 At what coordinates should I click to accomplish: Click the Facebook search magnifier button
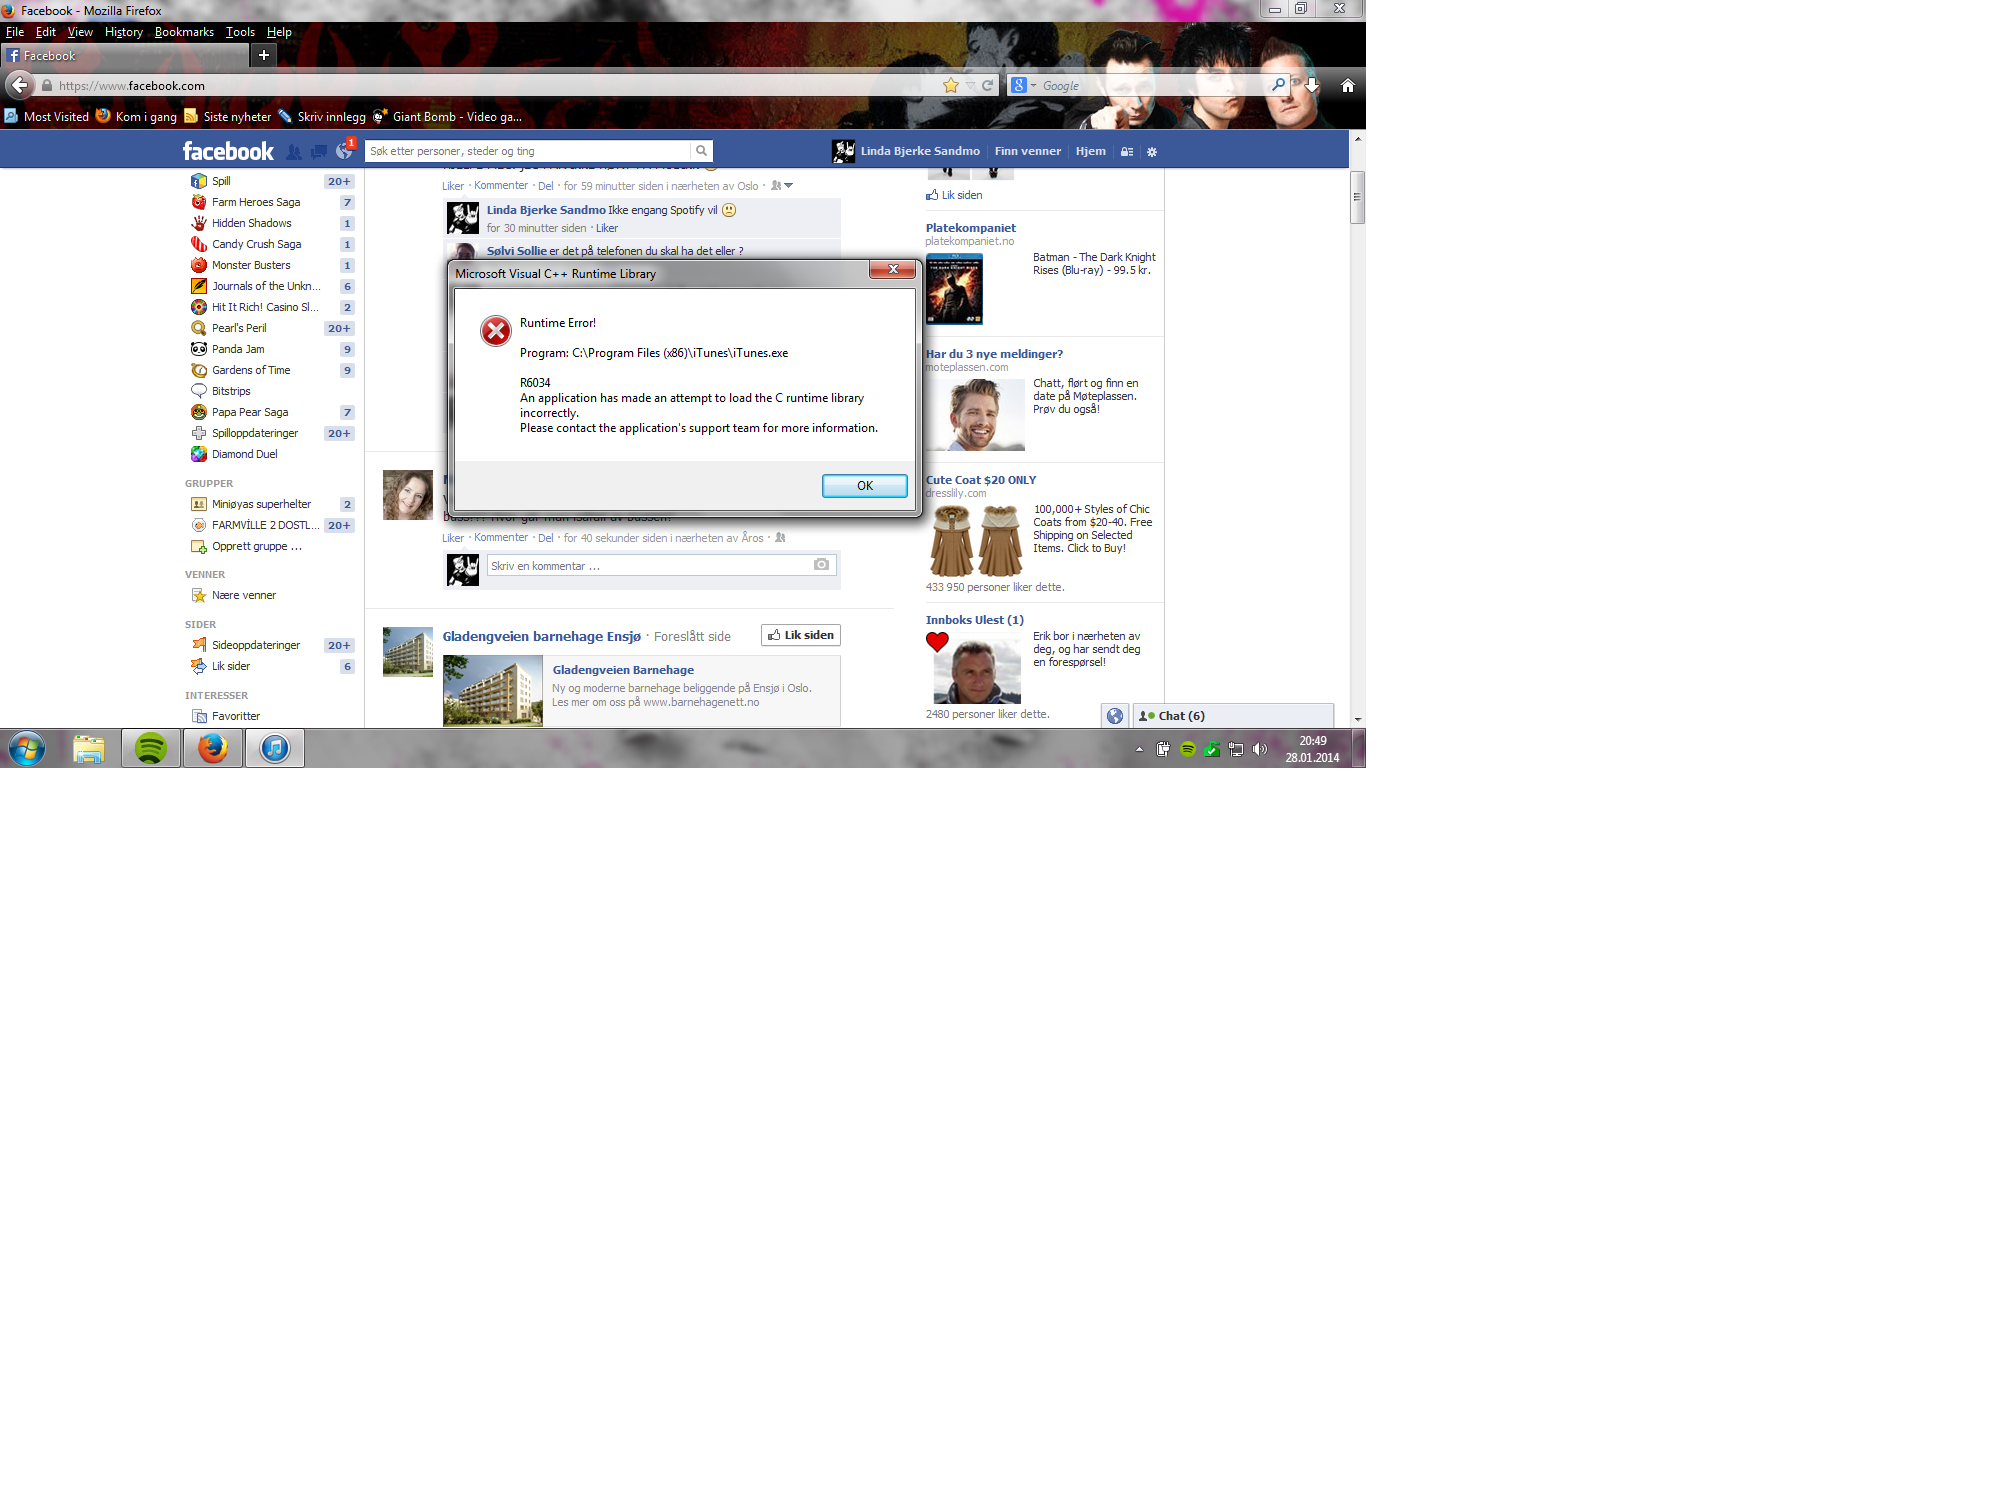702,151
